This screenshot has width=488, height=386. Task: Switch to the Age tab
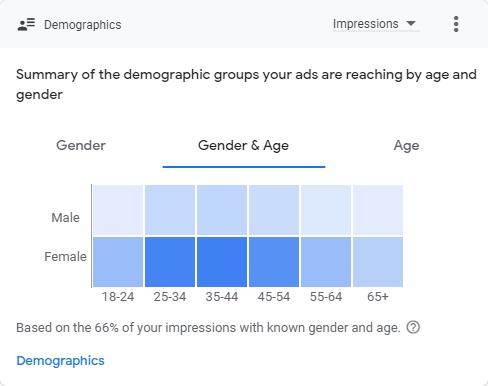click(406, 146)
